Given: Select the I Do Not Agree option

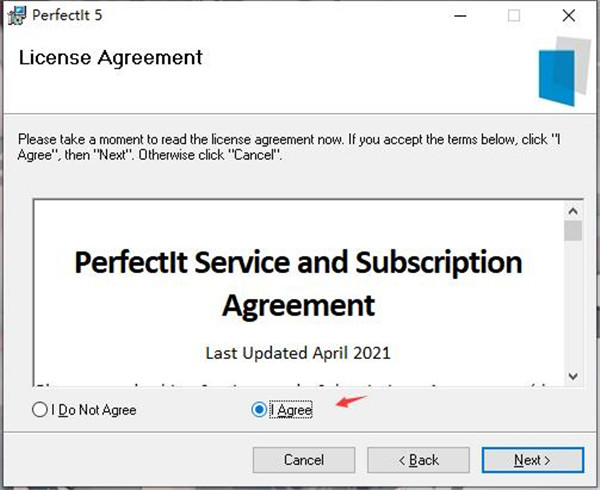Looking at the screenshot, I should click(40, 410).
